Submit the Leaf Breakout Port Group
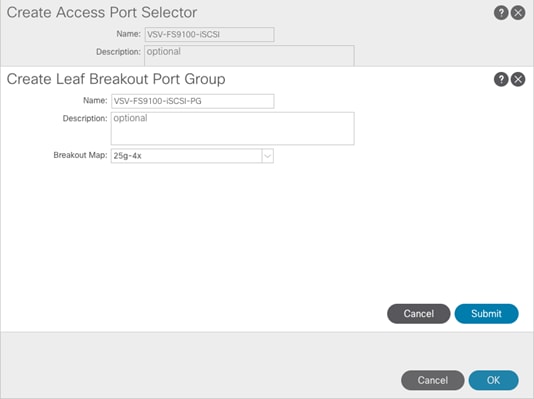534x399 pixels. pos(486,314)
